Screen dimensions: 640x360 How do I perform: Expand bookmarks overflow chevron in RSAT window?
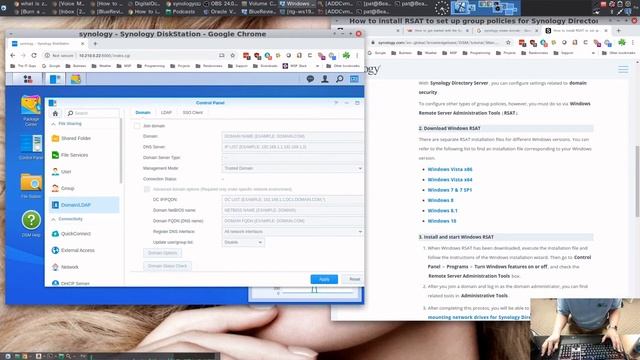pos(593,53)
